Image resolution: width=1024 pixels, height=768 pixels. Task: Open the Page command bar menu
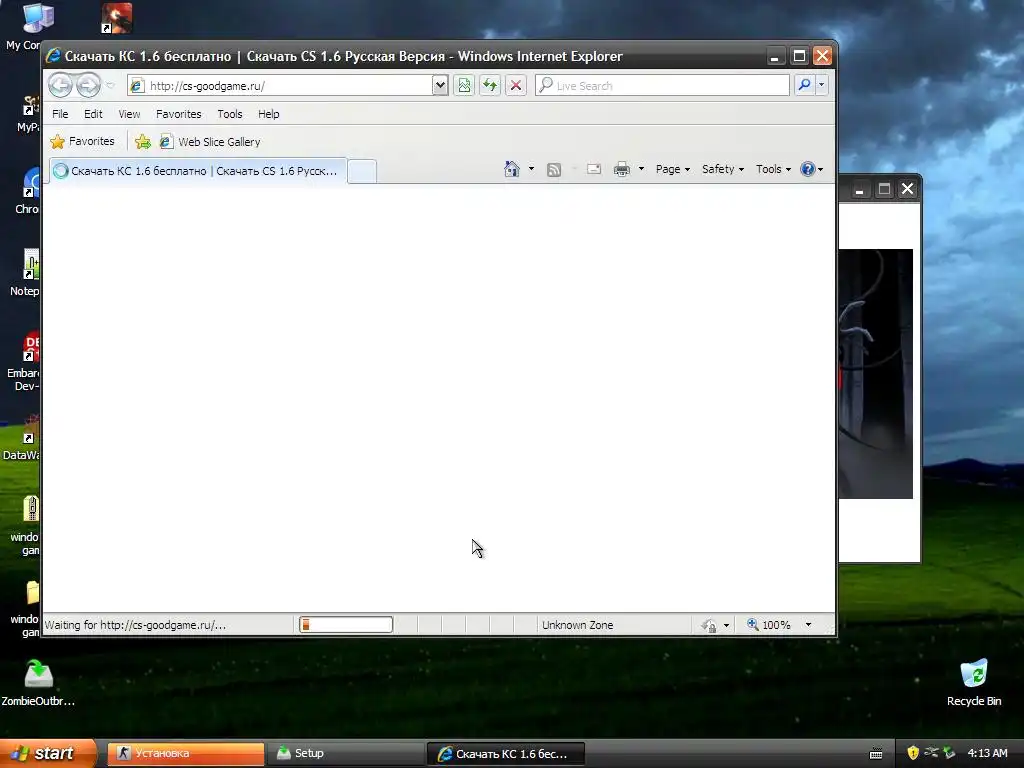[673, 169]
